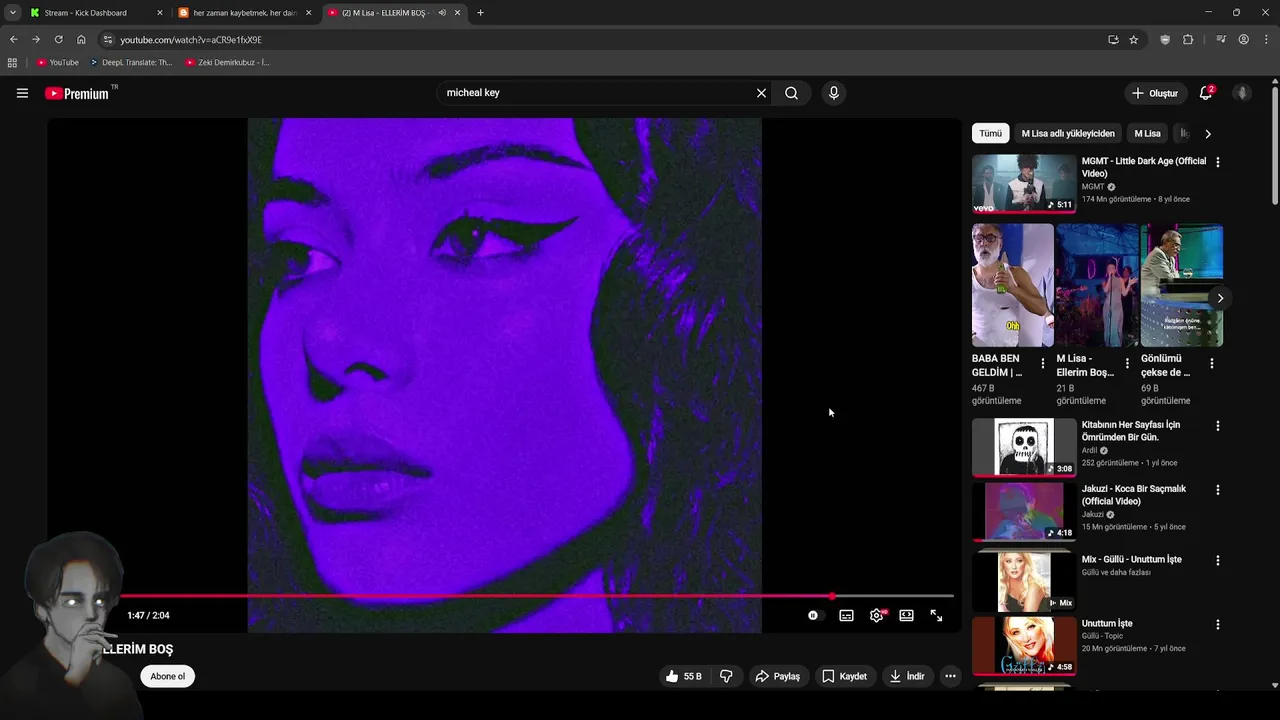
Task: Dislike the video with thumbs down
Action: pyautogui.click(x=726, y=676)
